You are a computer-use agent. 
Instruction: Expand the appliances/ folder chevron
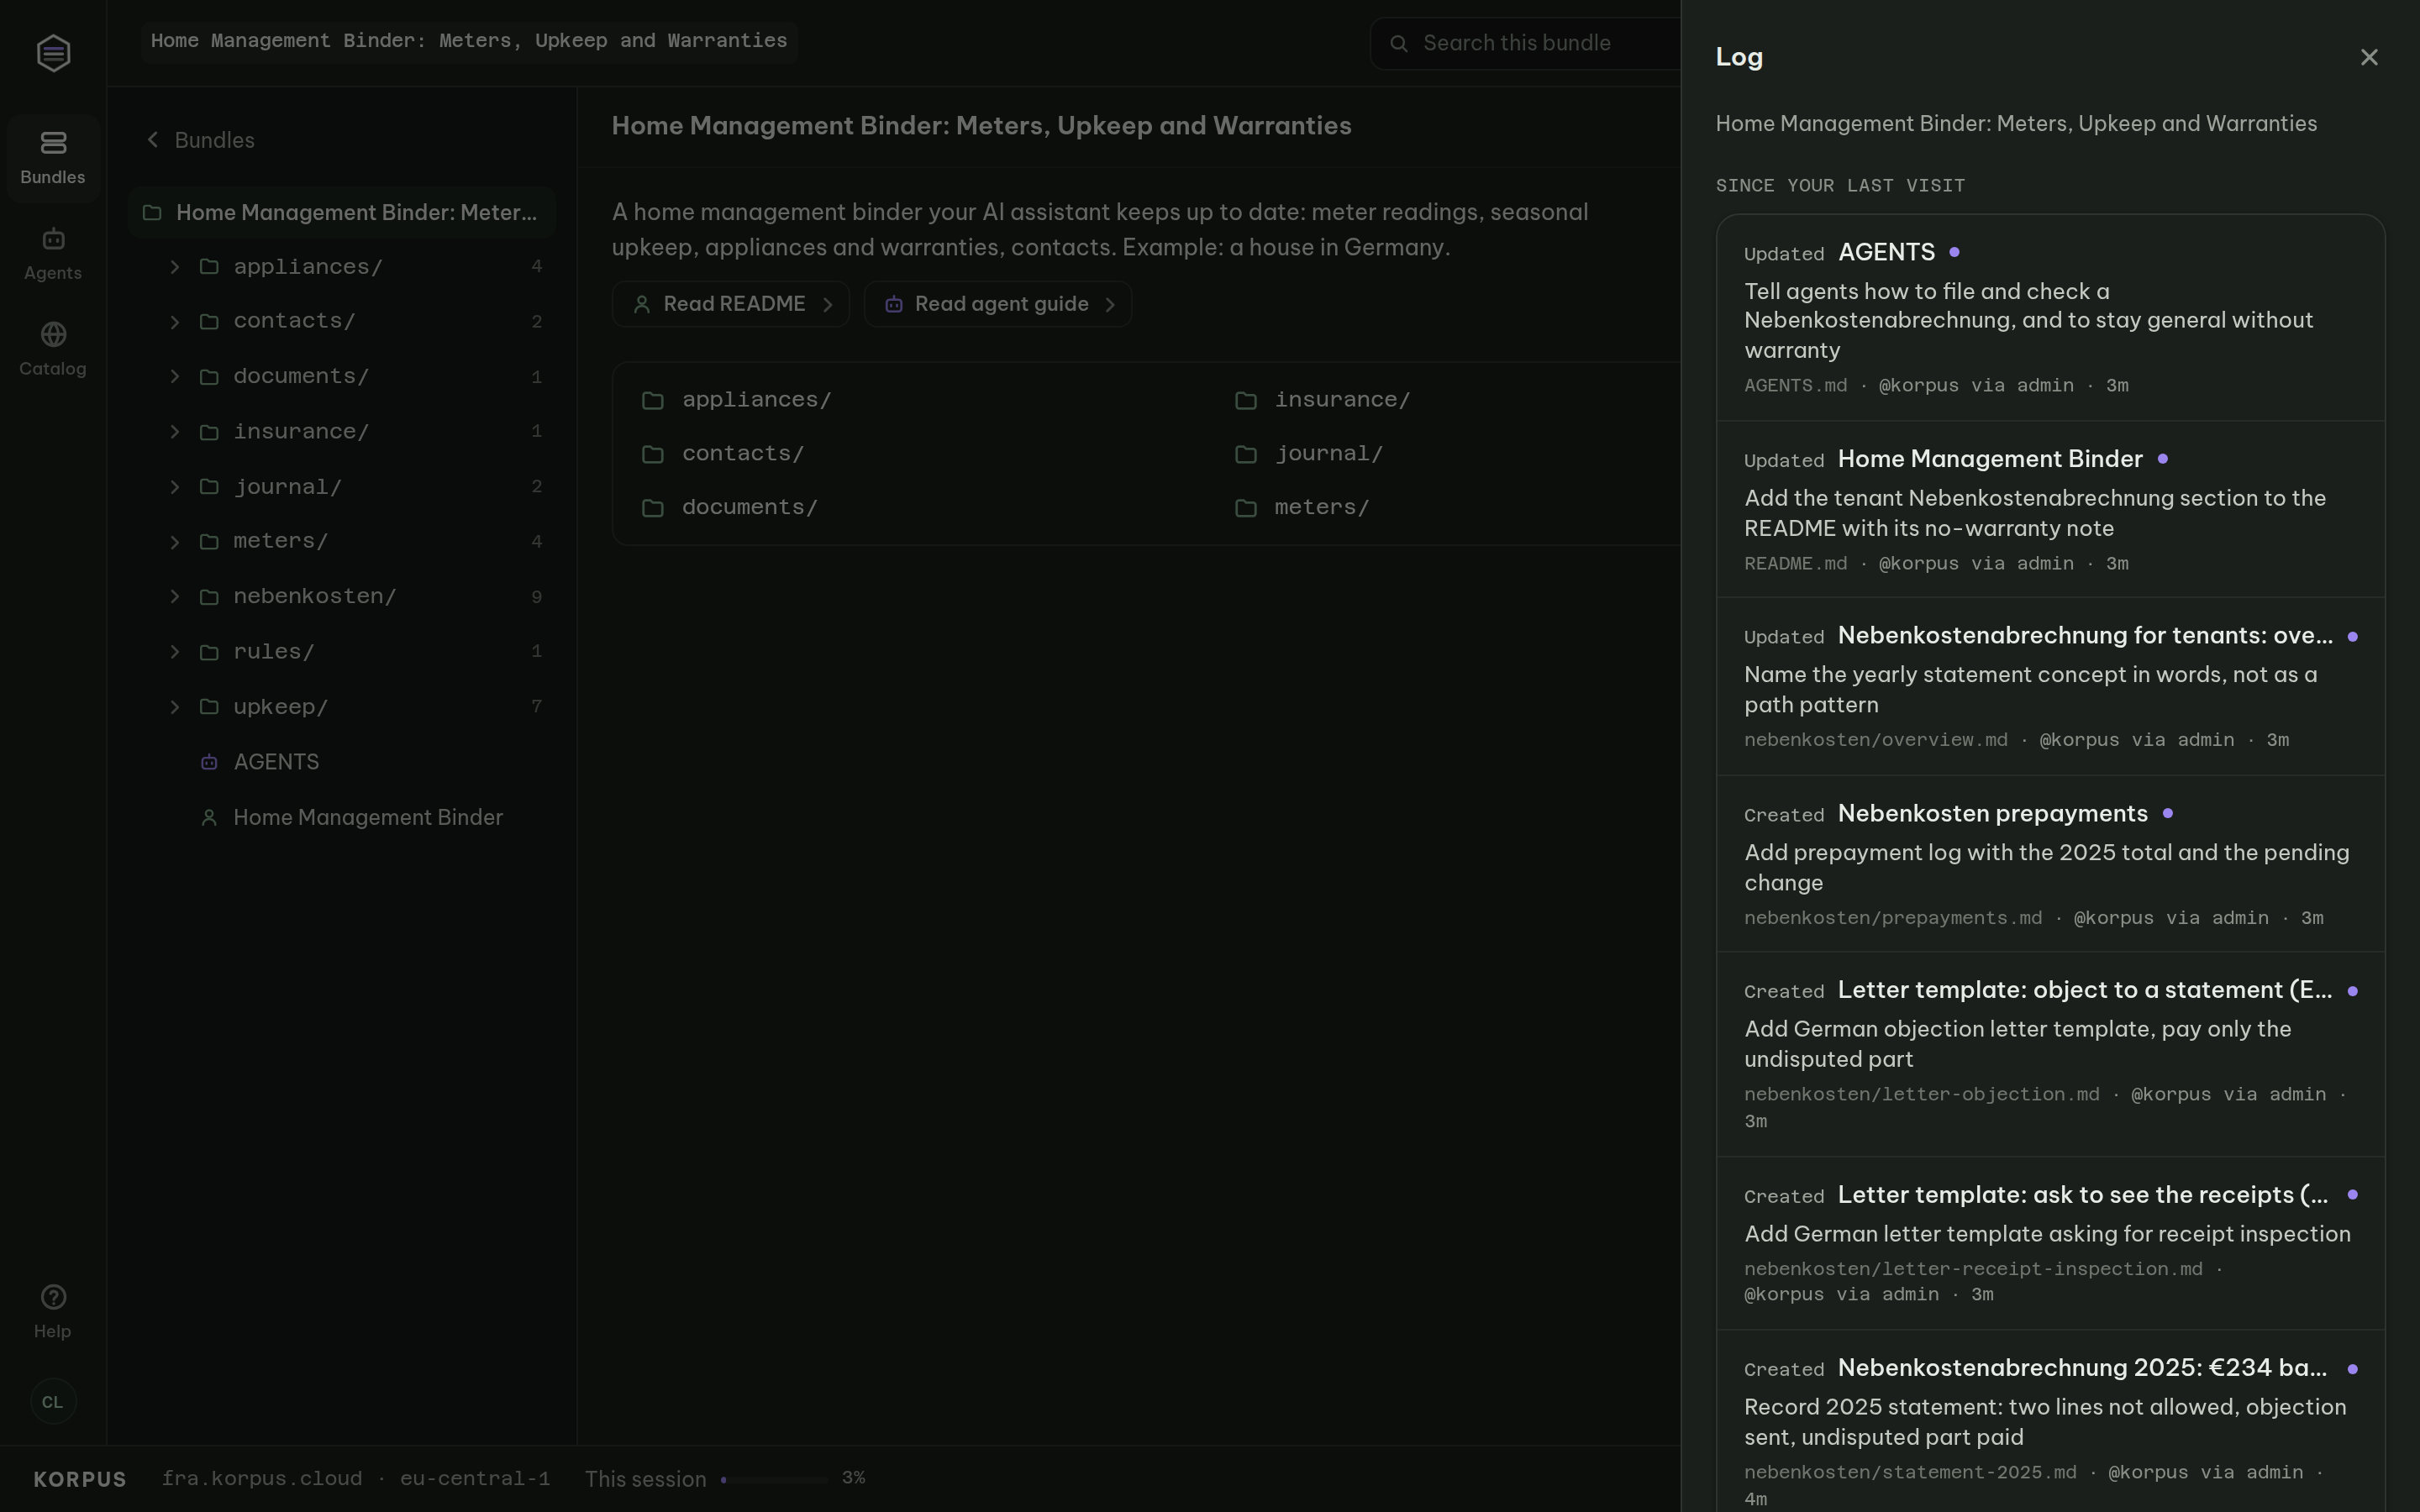(175, 266)
